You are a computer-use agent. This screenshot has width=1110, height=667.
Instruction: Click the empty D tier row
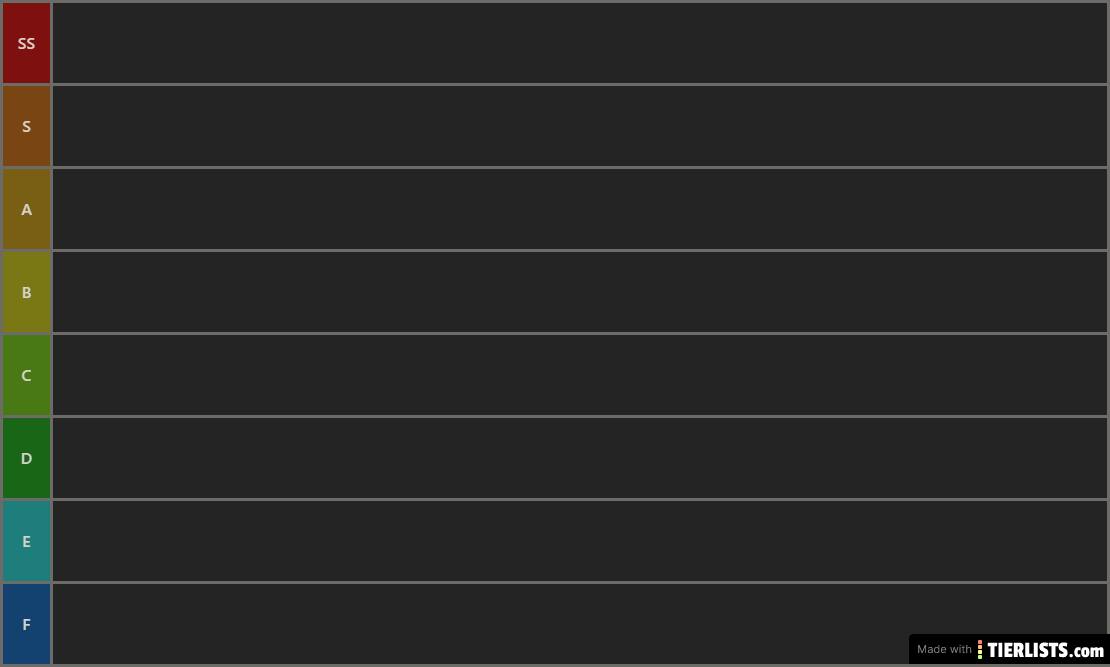[580, 458]
